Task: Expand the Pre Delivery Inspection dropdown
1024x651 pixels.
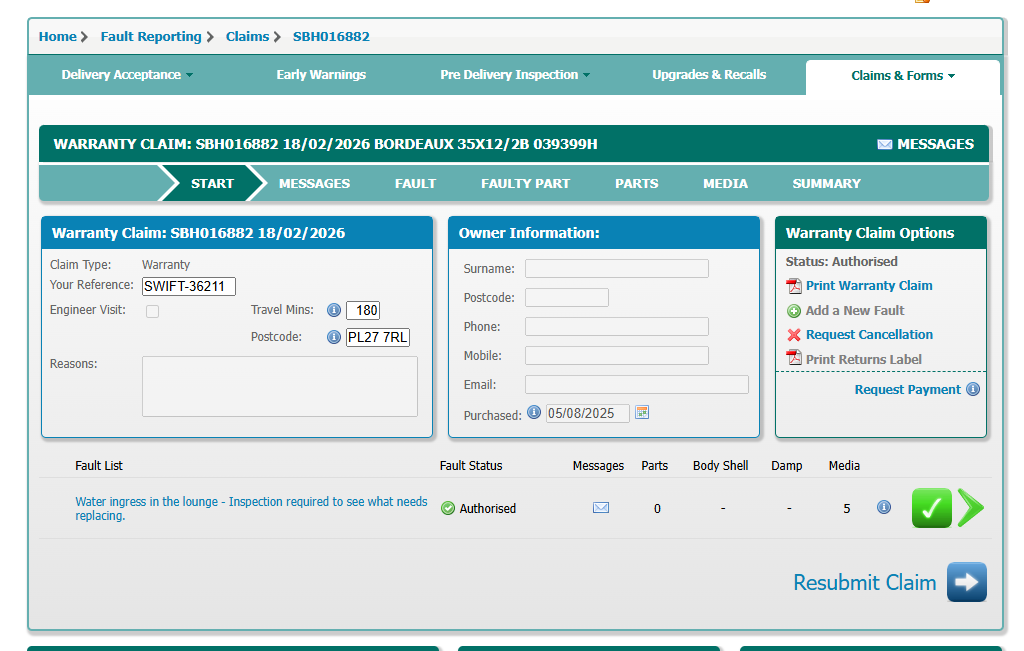Action: pyautogui.click(x=515, y=75)
